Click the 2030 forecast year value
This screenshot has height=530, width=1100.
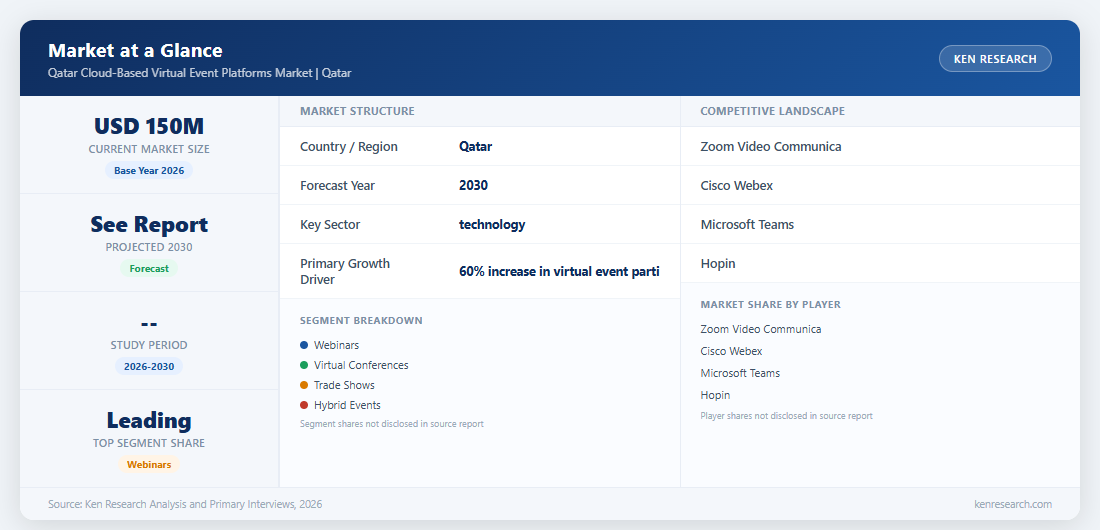[x=474, y=186]
